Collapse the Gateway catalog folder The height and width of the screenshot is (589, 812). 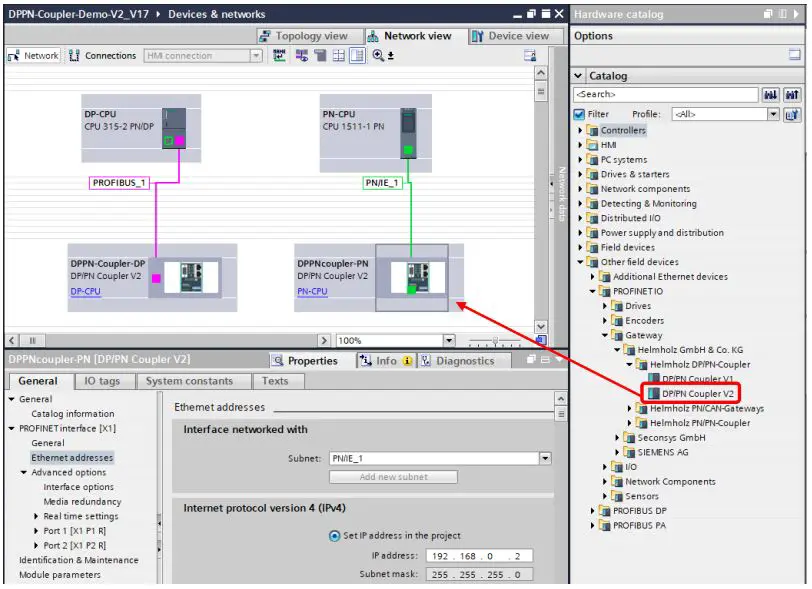[605, 335]
